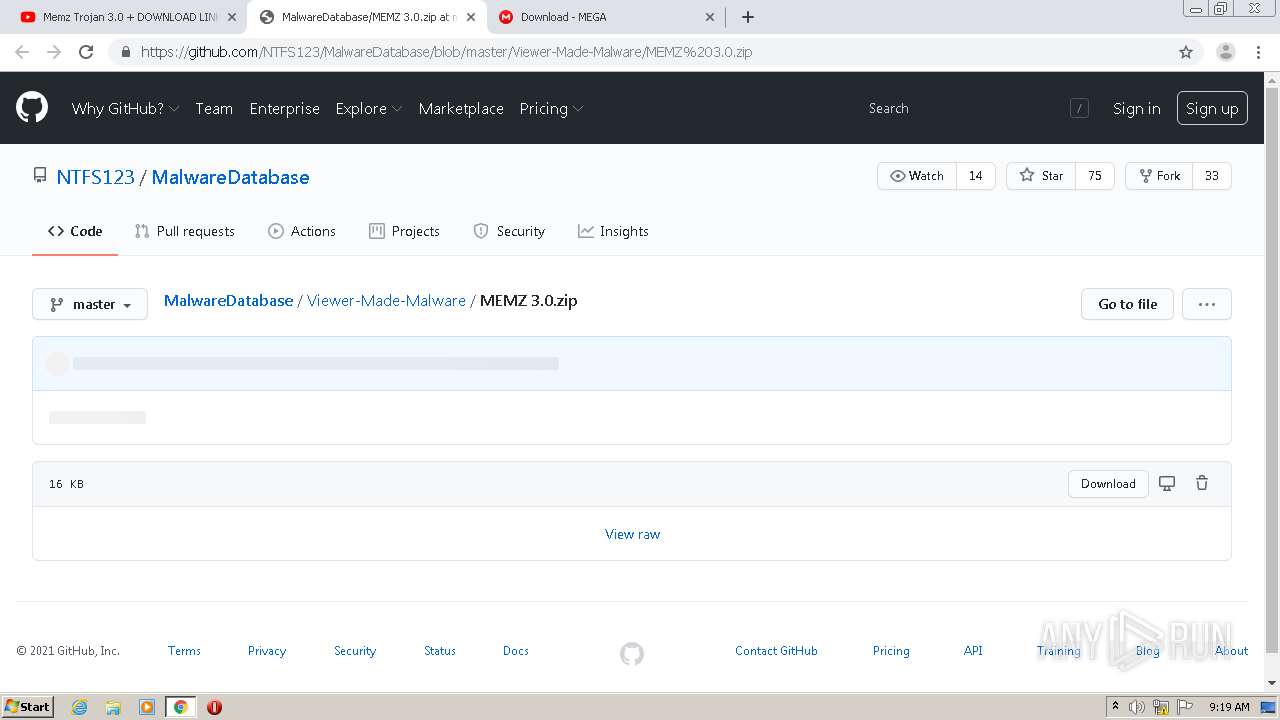This screenshot has width=1280, height=720.
Task: Click the Go to file button
Action: point(1127,304)
